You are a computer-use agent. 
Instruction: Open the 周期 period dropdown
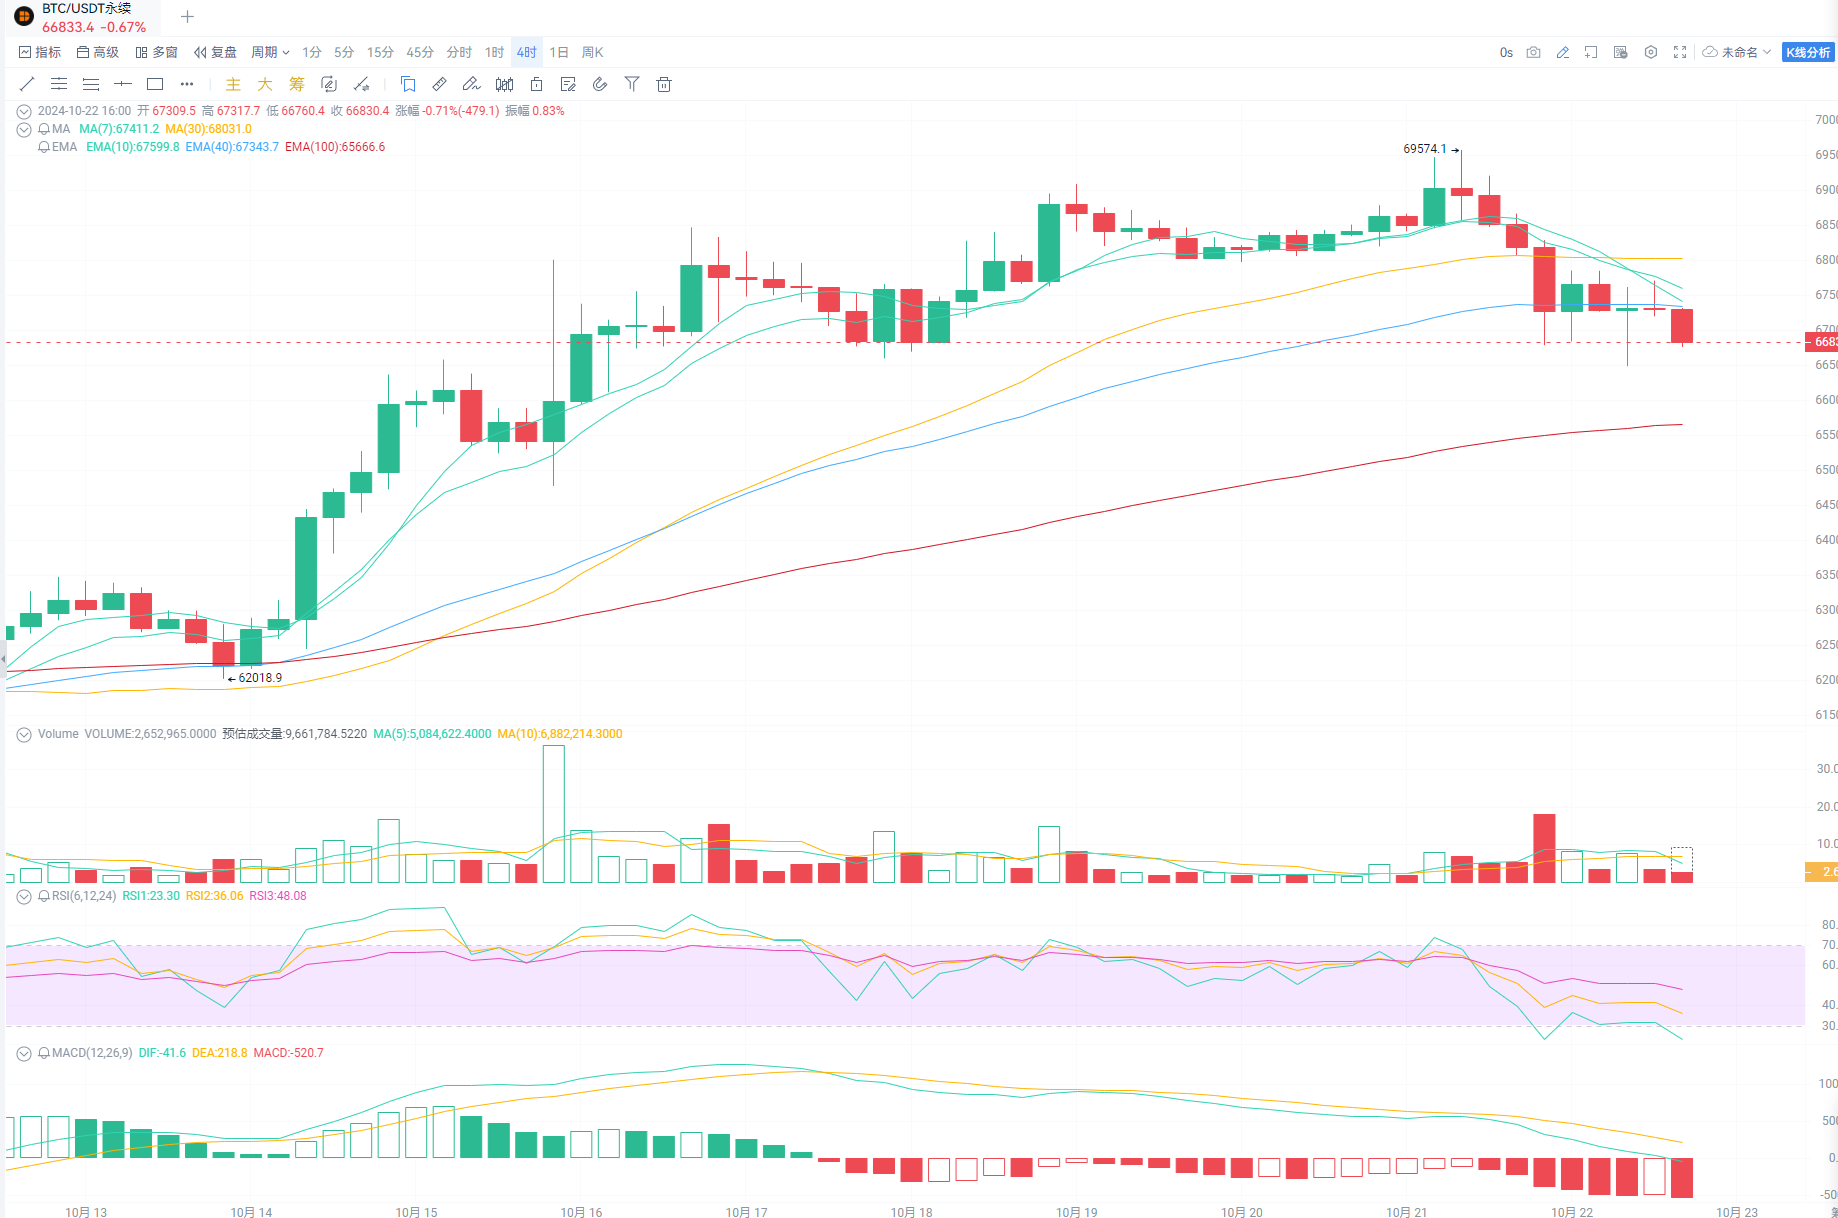pyautogui.click(x=270, y=52)
